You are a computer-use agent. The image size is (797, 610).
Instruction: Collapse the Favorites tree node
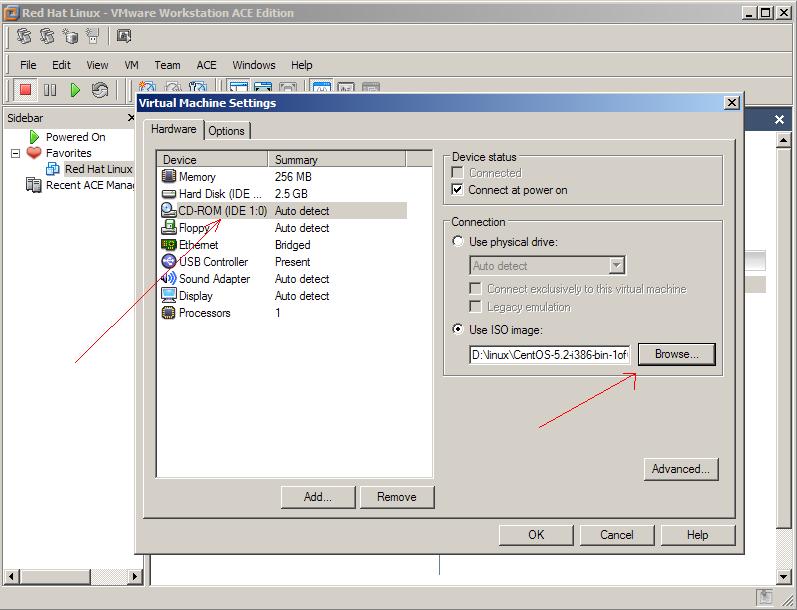coord(16,153)
